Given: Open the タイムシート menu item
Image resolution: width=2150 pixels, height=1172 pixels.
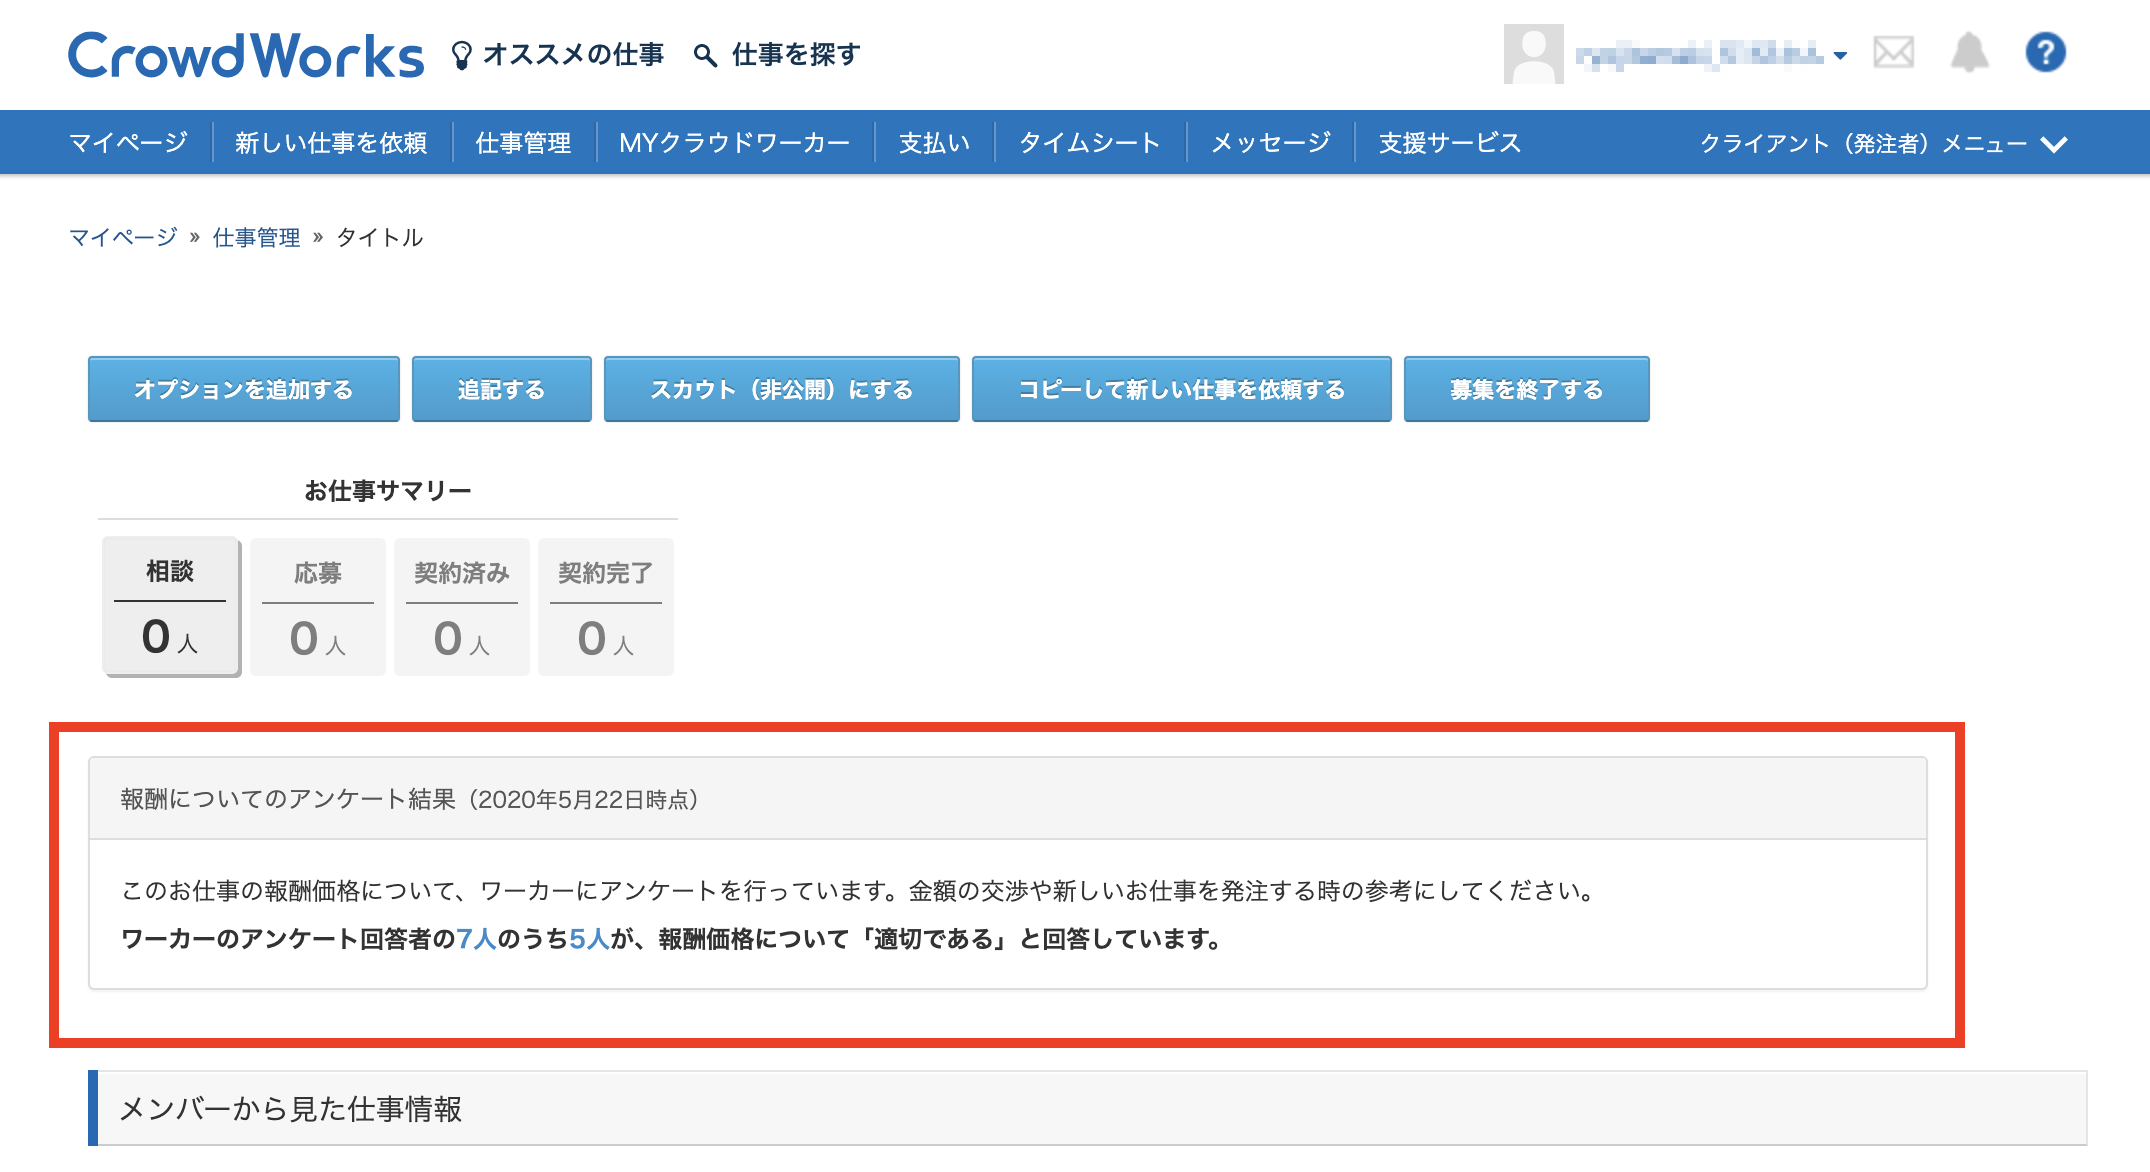Looking at the screenshot, I should point(1089,143).
